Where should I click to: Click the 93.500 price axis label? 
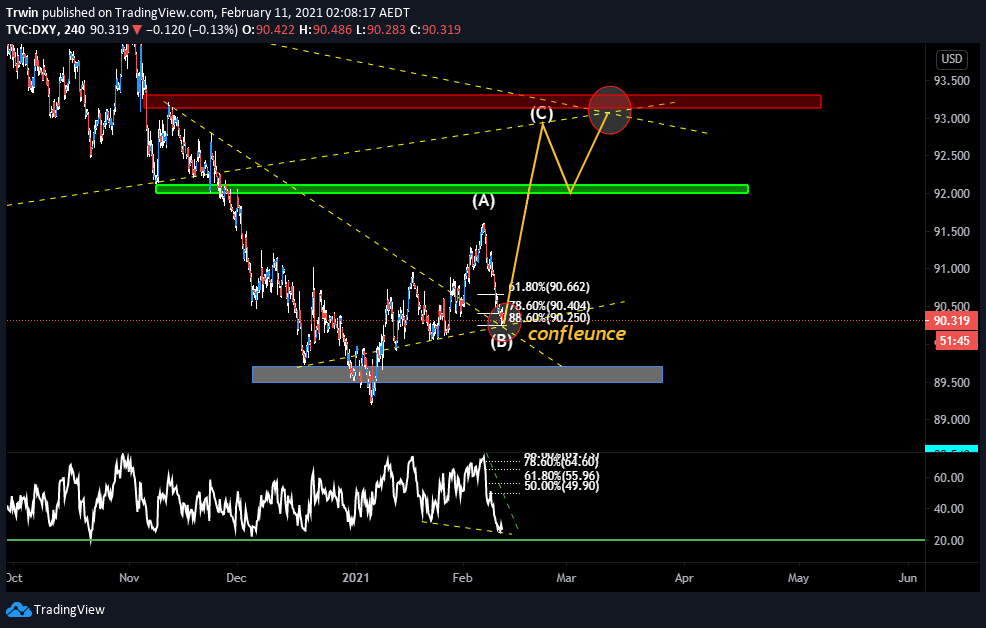[x=951, y=80]
